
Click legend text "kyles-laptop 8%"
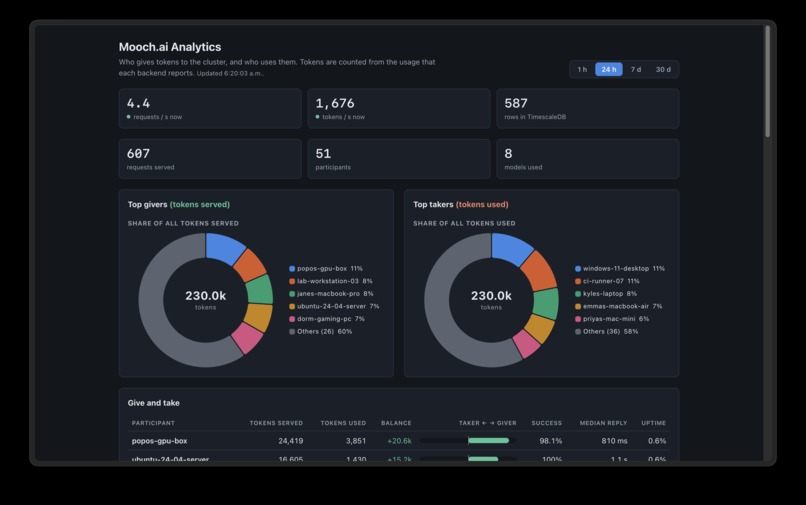(x=610, y=294)
